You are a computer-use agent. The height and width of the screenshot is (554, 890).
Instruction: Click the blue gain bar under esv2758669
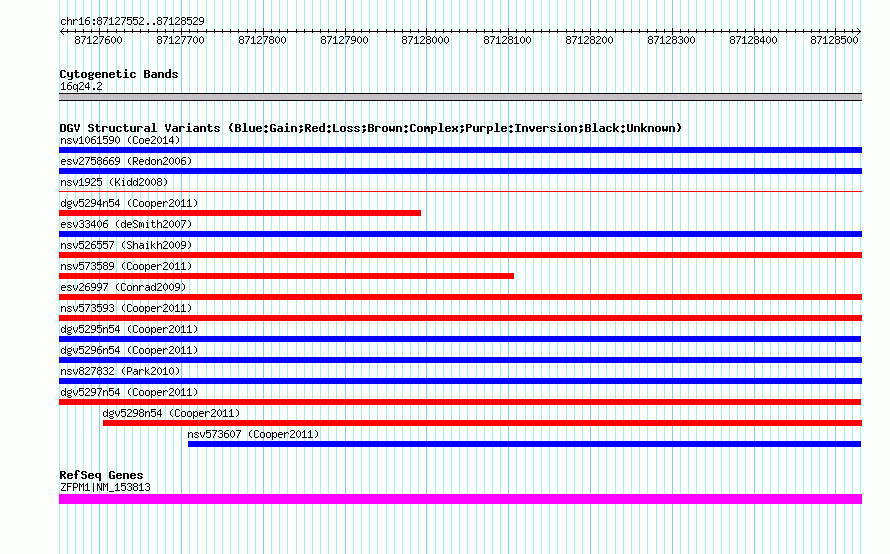point(460,171)
